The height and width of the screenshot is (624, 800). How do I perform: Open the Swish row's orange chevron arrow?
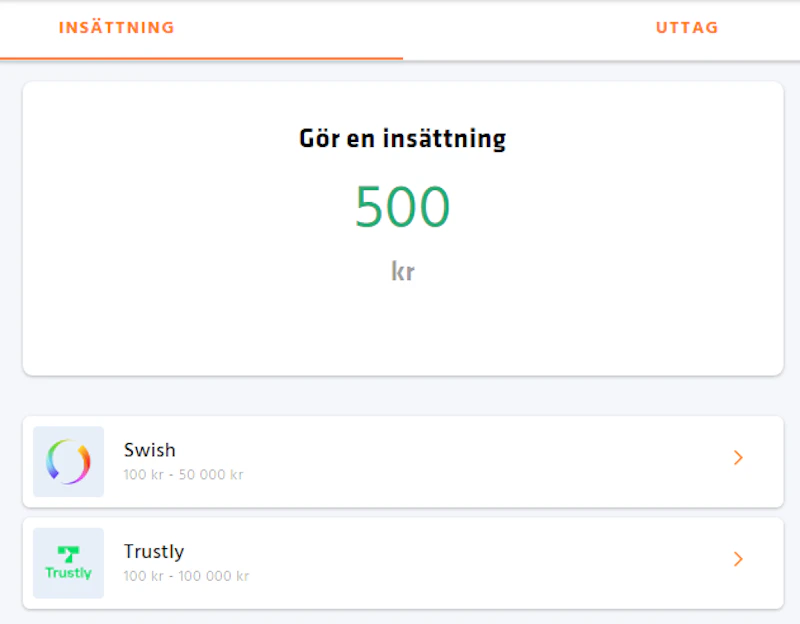738,458
